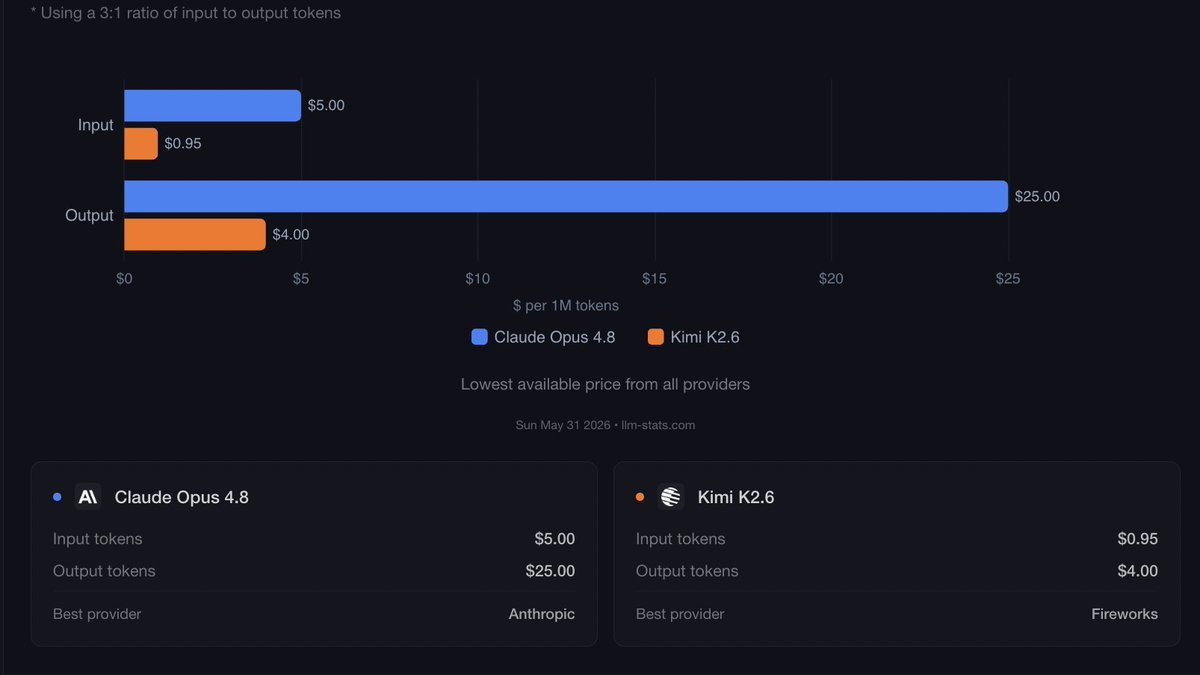Toggle Claude Opus 4.8 legend entry
The width and height of the screenshot is (1200, 675).
coord(544,337)
